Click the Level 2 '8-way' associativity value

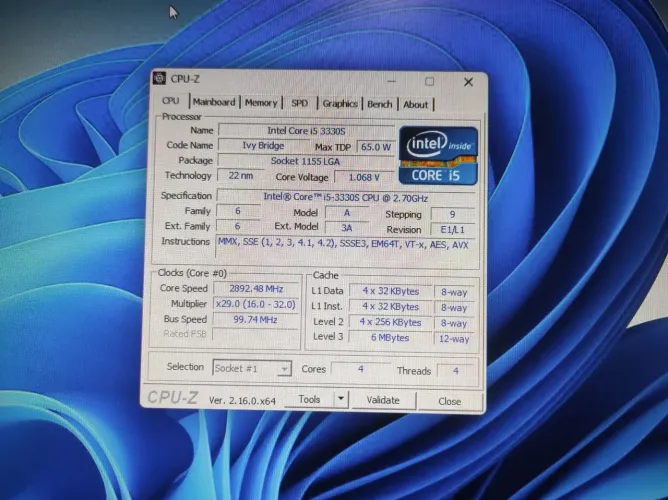tap(454, 323)
